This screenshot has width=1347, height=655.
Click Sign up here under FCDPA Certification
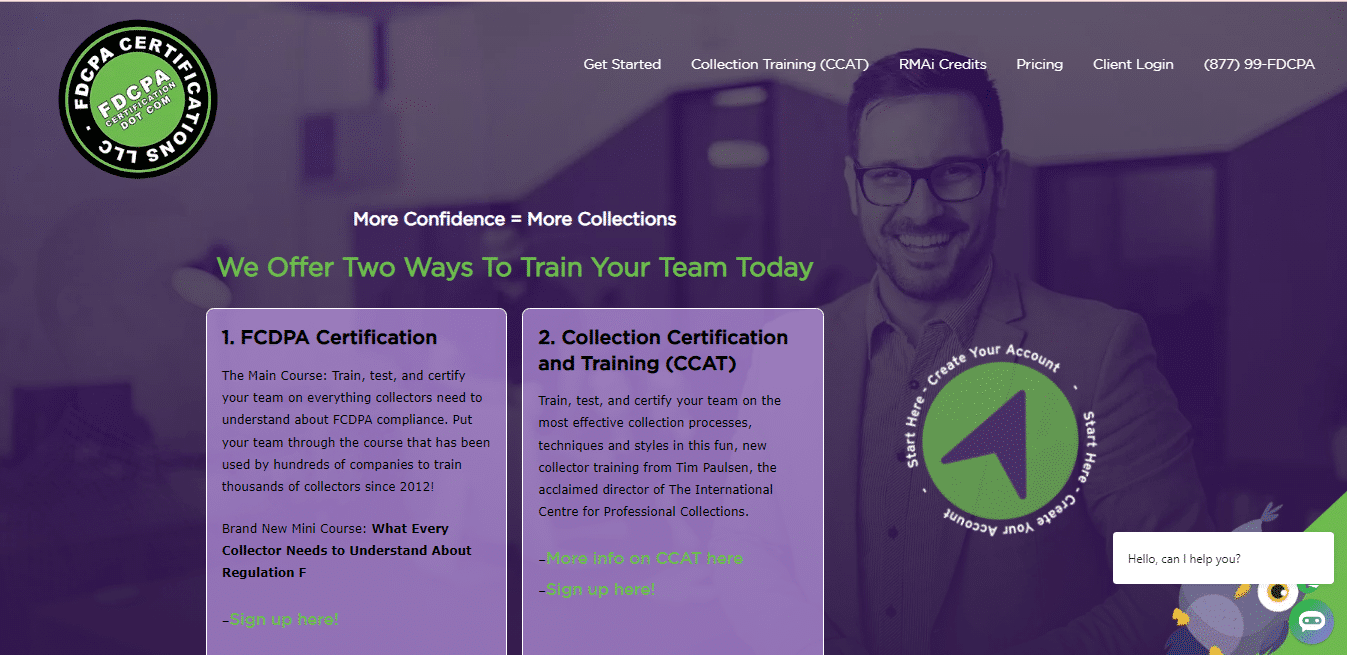284,619
